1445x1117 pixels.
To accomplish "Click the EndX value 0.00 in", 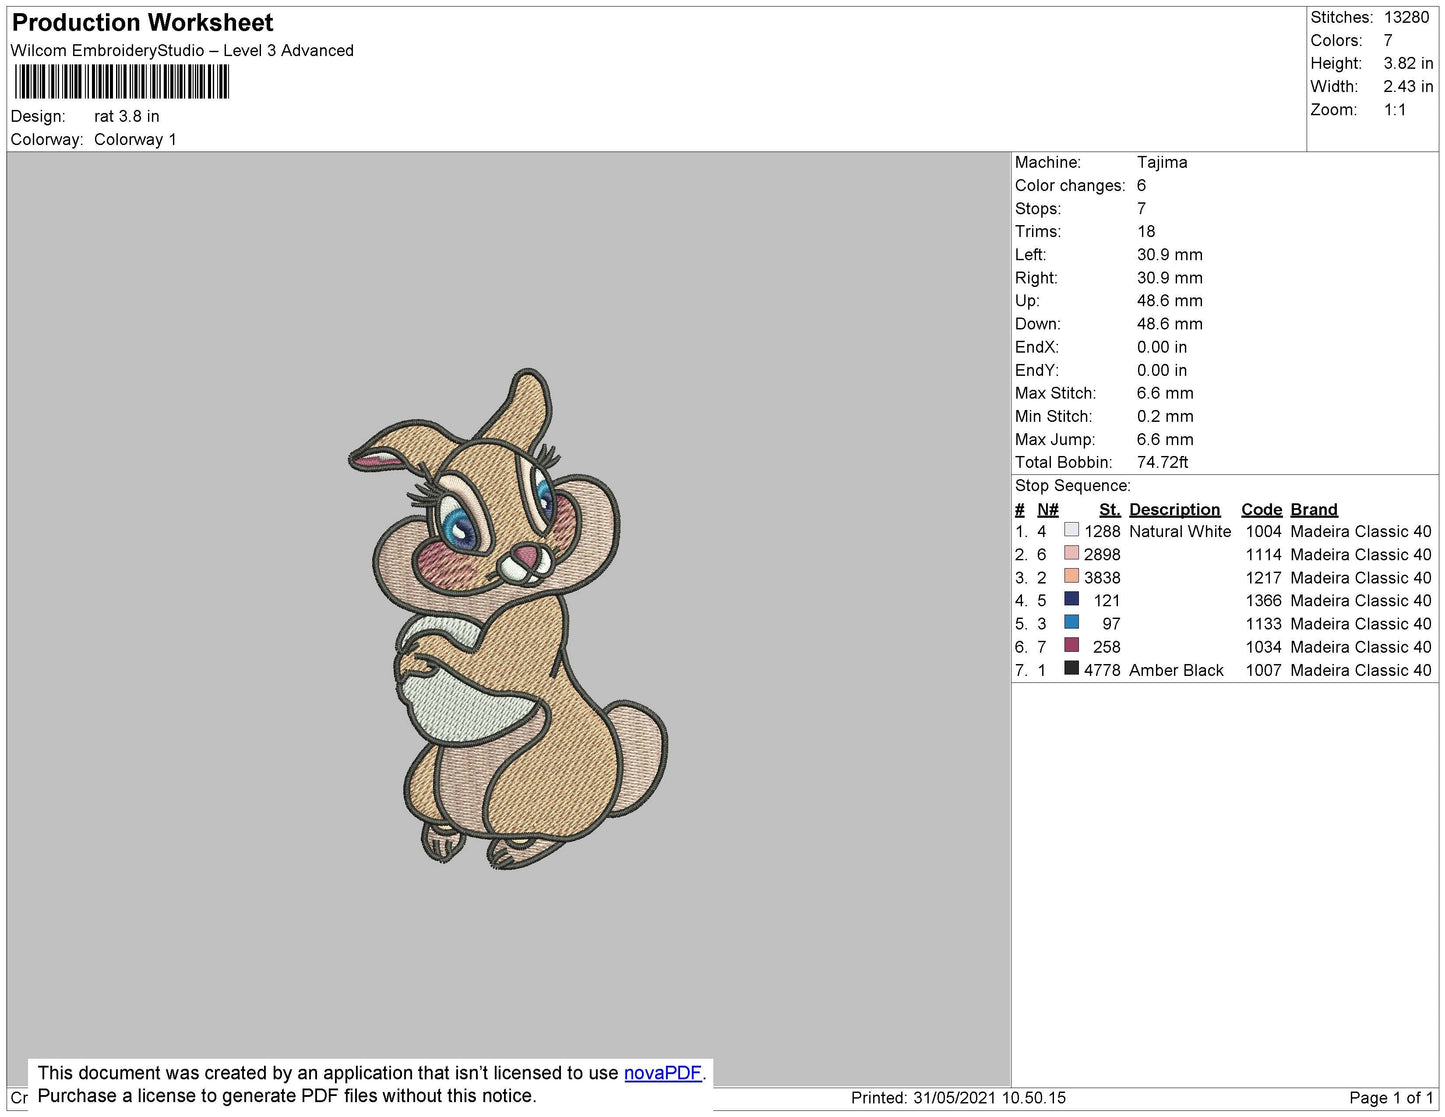I will pyautogui.click(x=1162, y=347).
